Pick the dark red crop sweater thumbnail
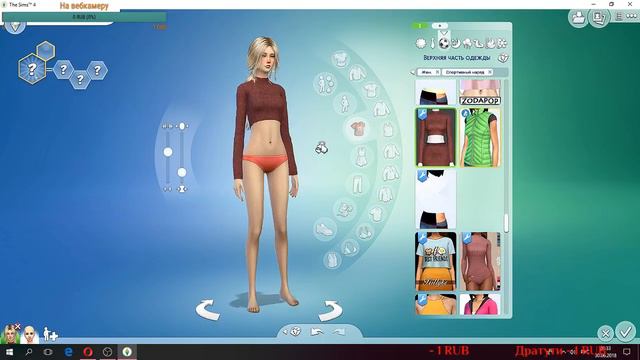The height and width of the screenshot is (360, 640). tap(436, 138)
